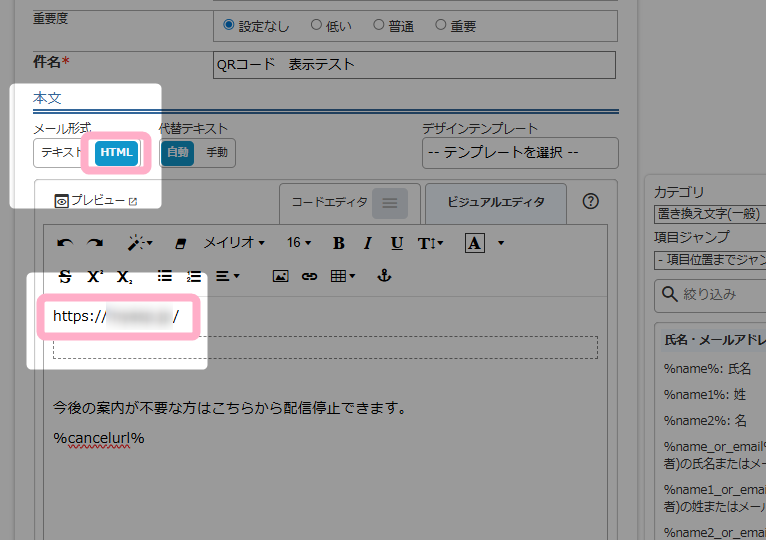The width and height of the screenshot is (766, 540).
Task: Open the プレビュー link
Action: (x=95, y=201)
